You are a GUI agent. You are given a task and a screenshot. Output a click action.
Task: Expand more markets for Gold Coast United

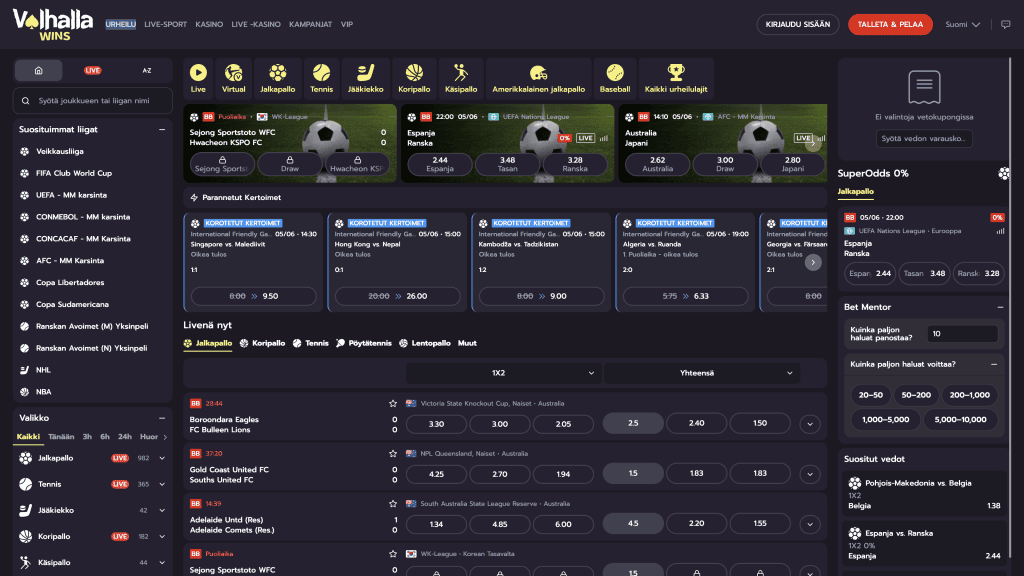810,474
